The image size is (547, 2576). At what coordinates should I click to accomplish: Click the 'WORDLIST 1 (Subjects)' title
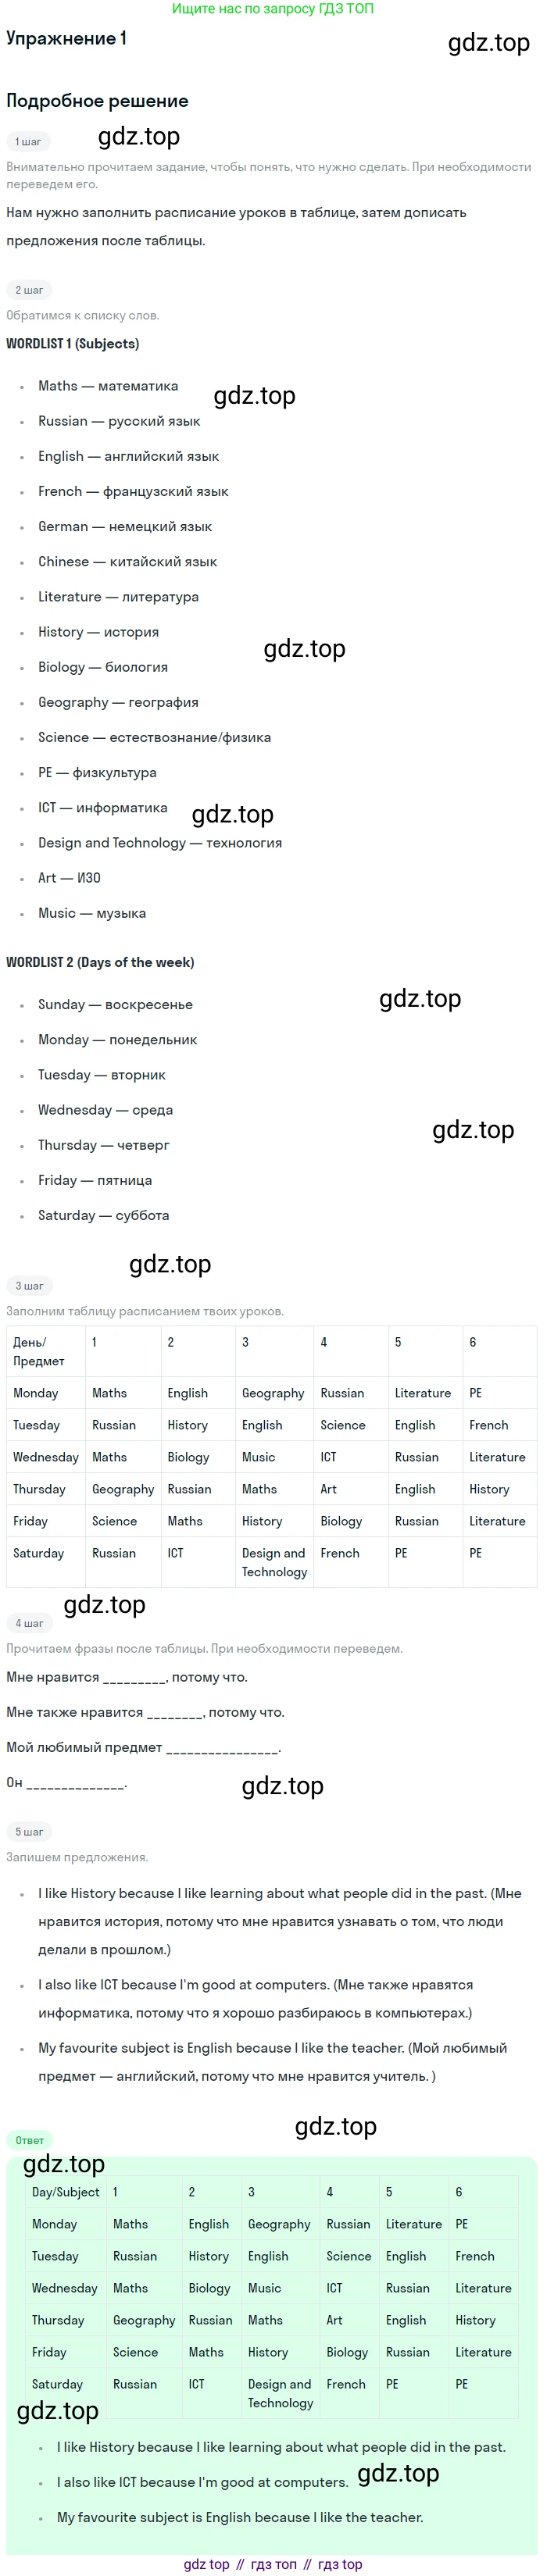click(73, 344)
